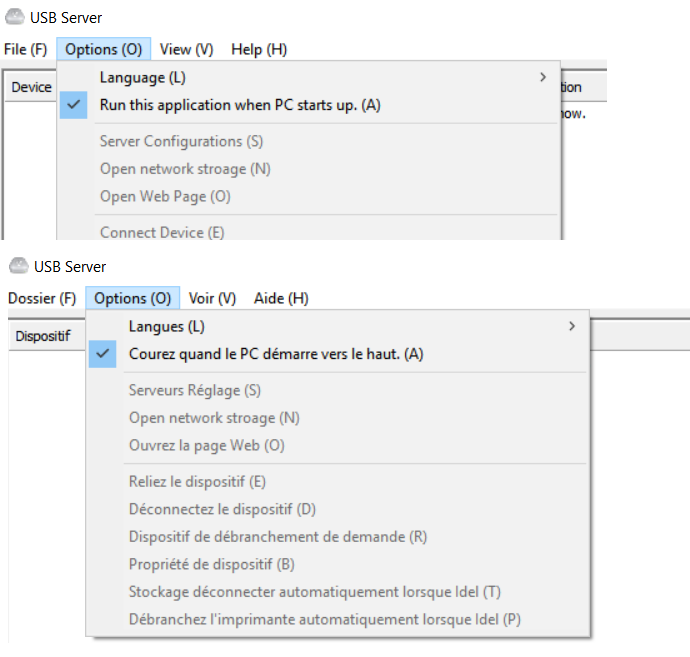Open the File (F) menu
Image resolution: width=690 pixels, height=657 pixels.
click(25, 49)
